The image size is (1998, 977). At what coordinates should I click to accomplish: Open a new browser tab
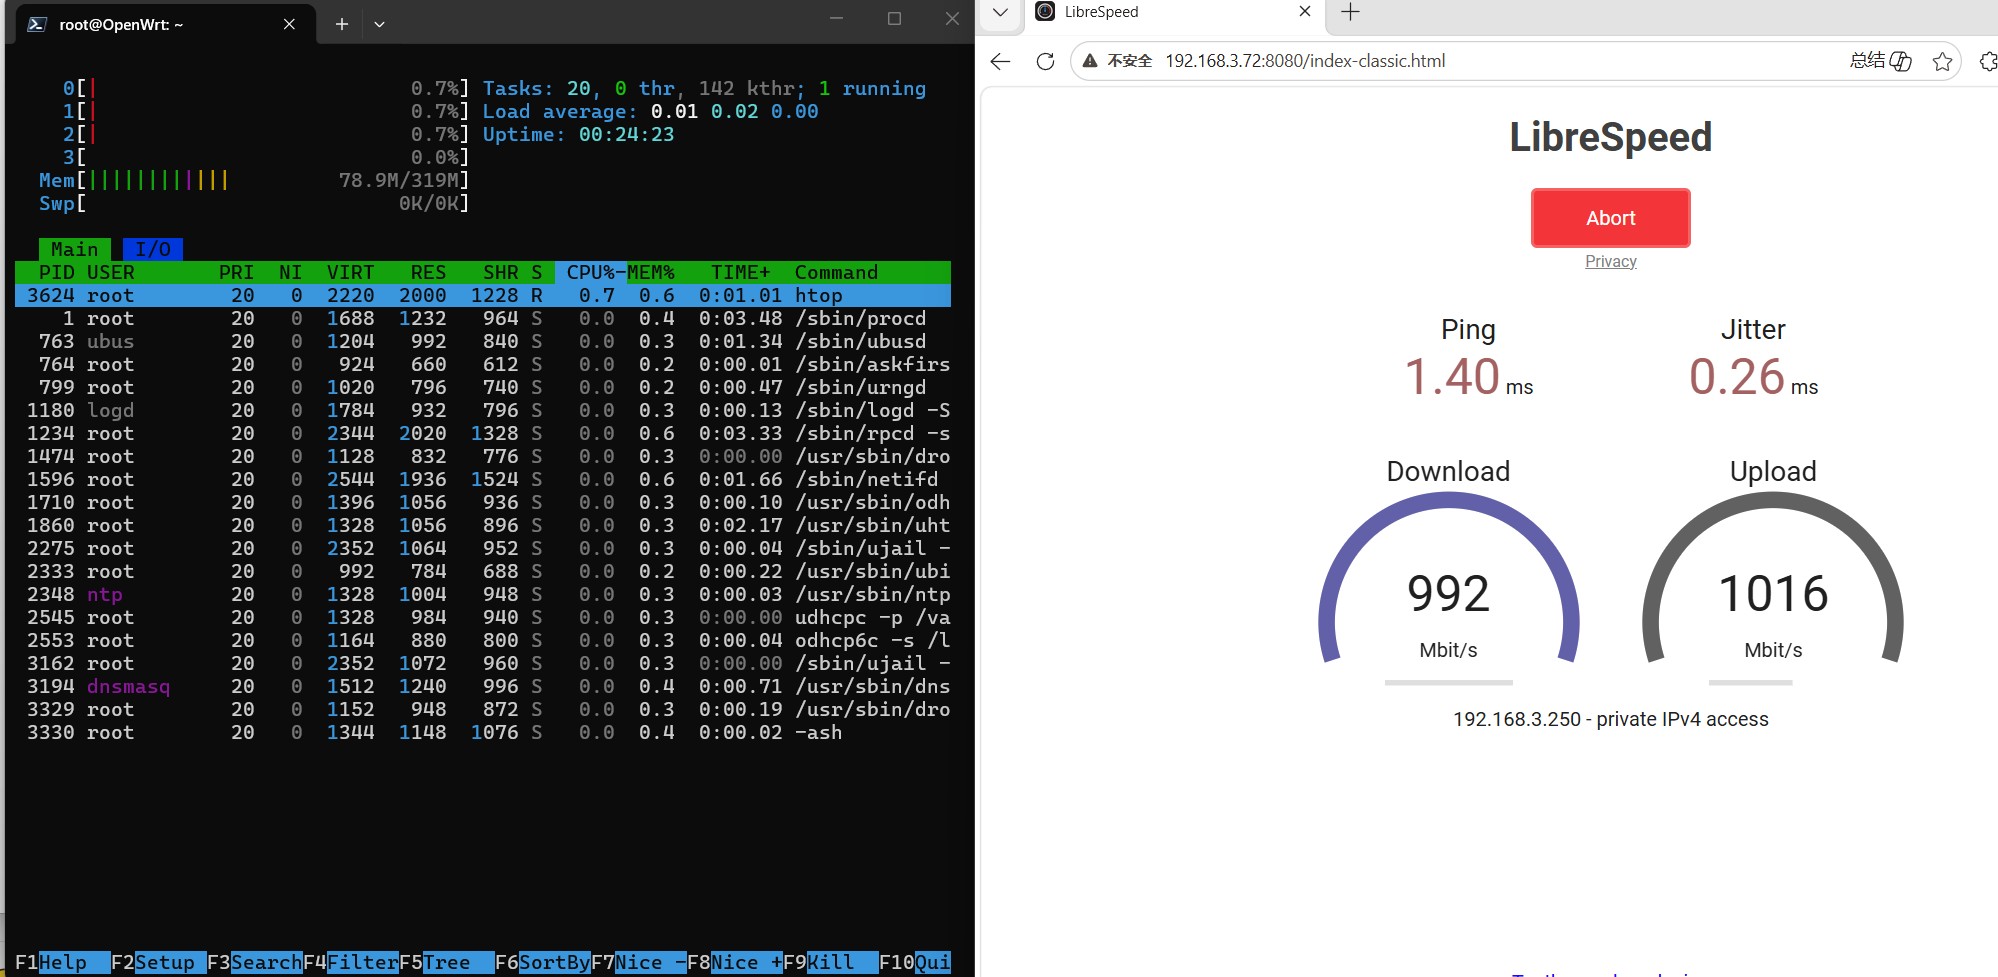coord(1350,12)
